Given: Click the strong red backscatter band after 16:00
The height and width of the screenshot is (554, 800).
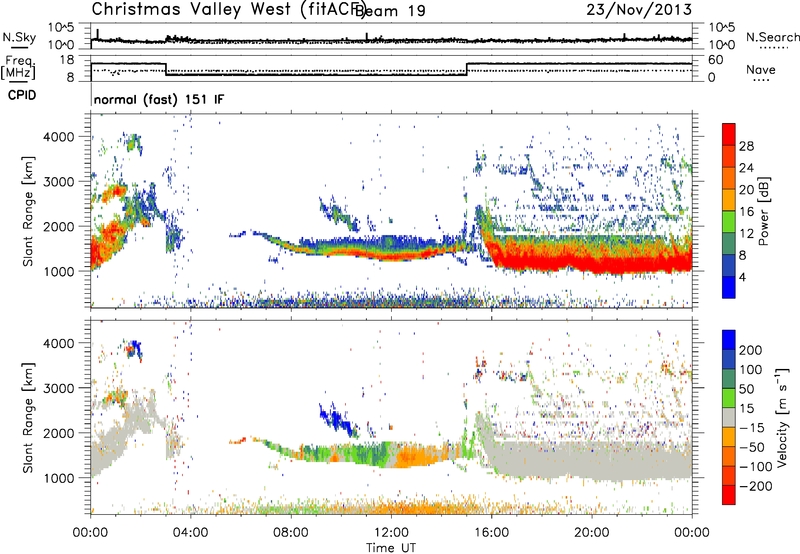Looking at the screenshot, I should click(x=592, y=263).
